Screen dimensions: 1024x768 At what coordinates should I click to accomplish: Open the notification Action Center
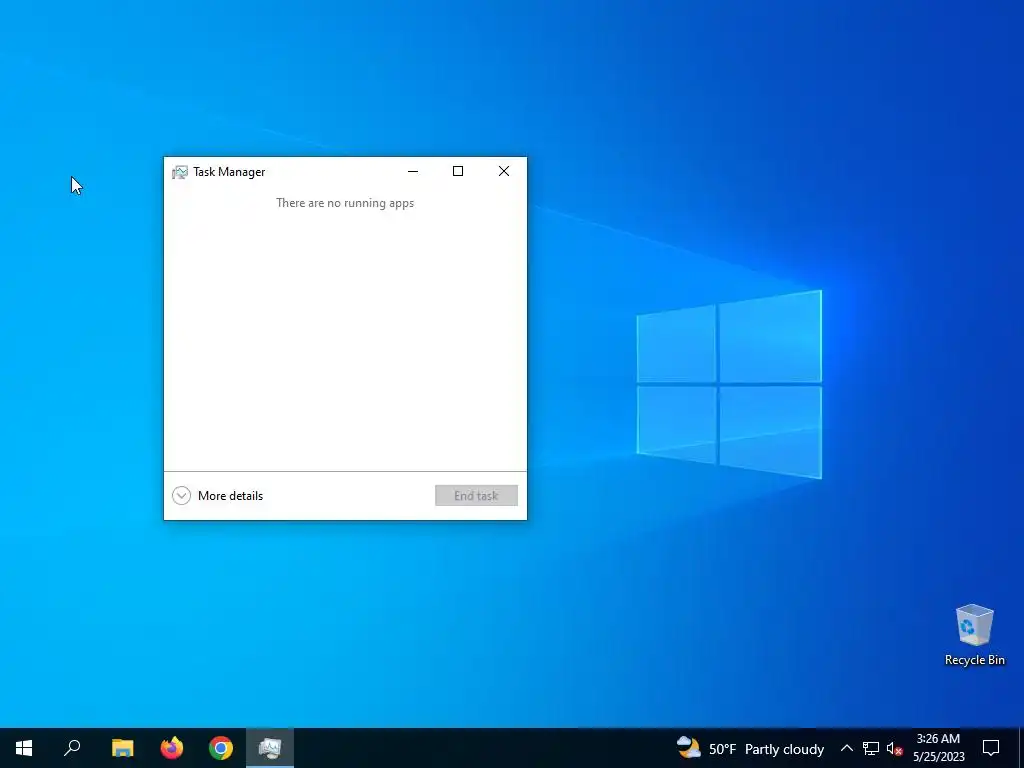[991, 748]
